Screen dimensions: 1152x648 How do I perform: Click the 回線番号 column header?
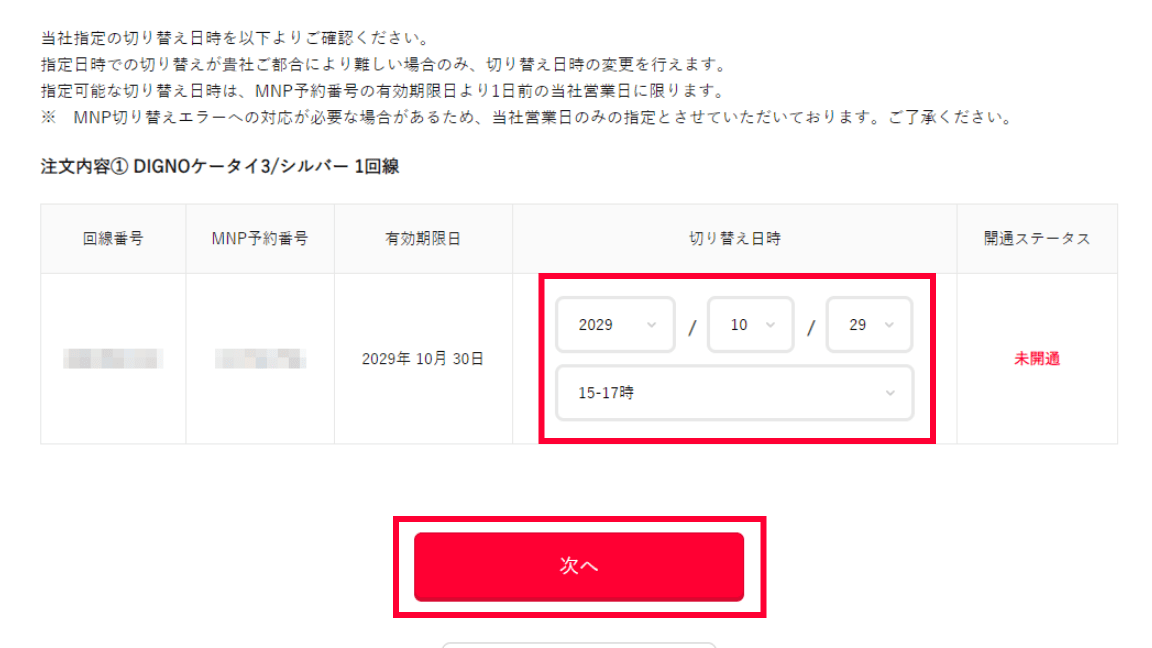tap(113, 239)
